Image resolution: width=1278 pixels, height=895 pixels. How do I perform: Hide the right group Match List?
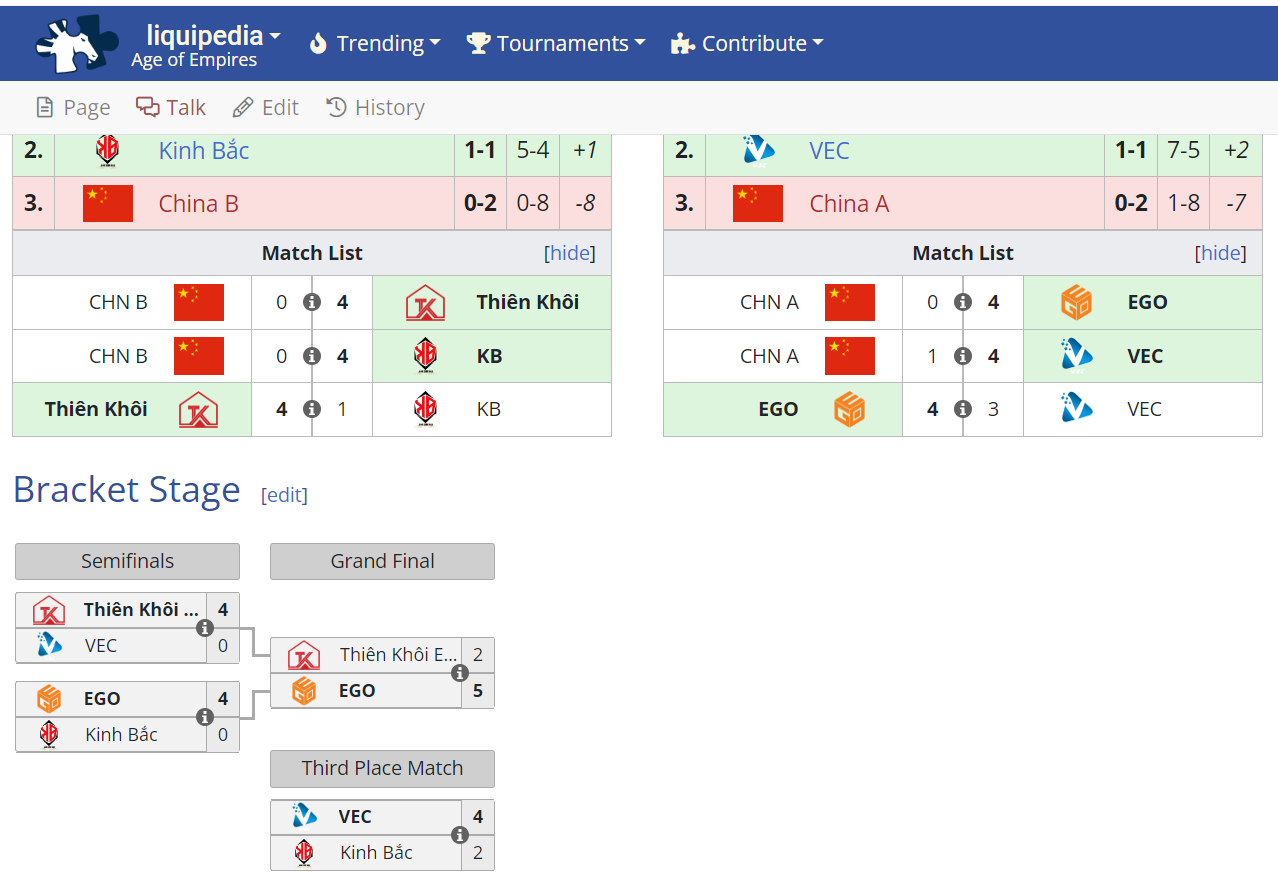point(1221,253)
